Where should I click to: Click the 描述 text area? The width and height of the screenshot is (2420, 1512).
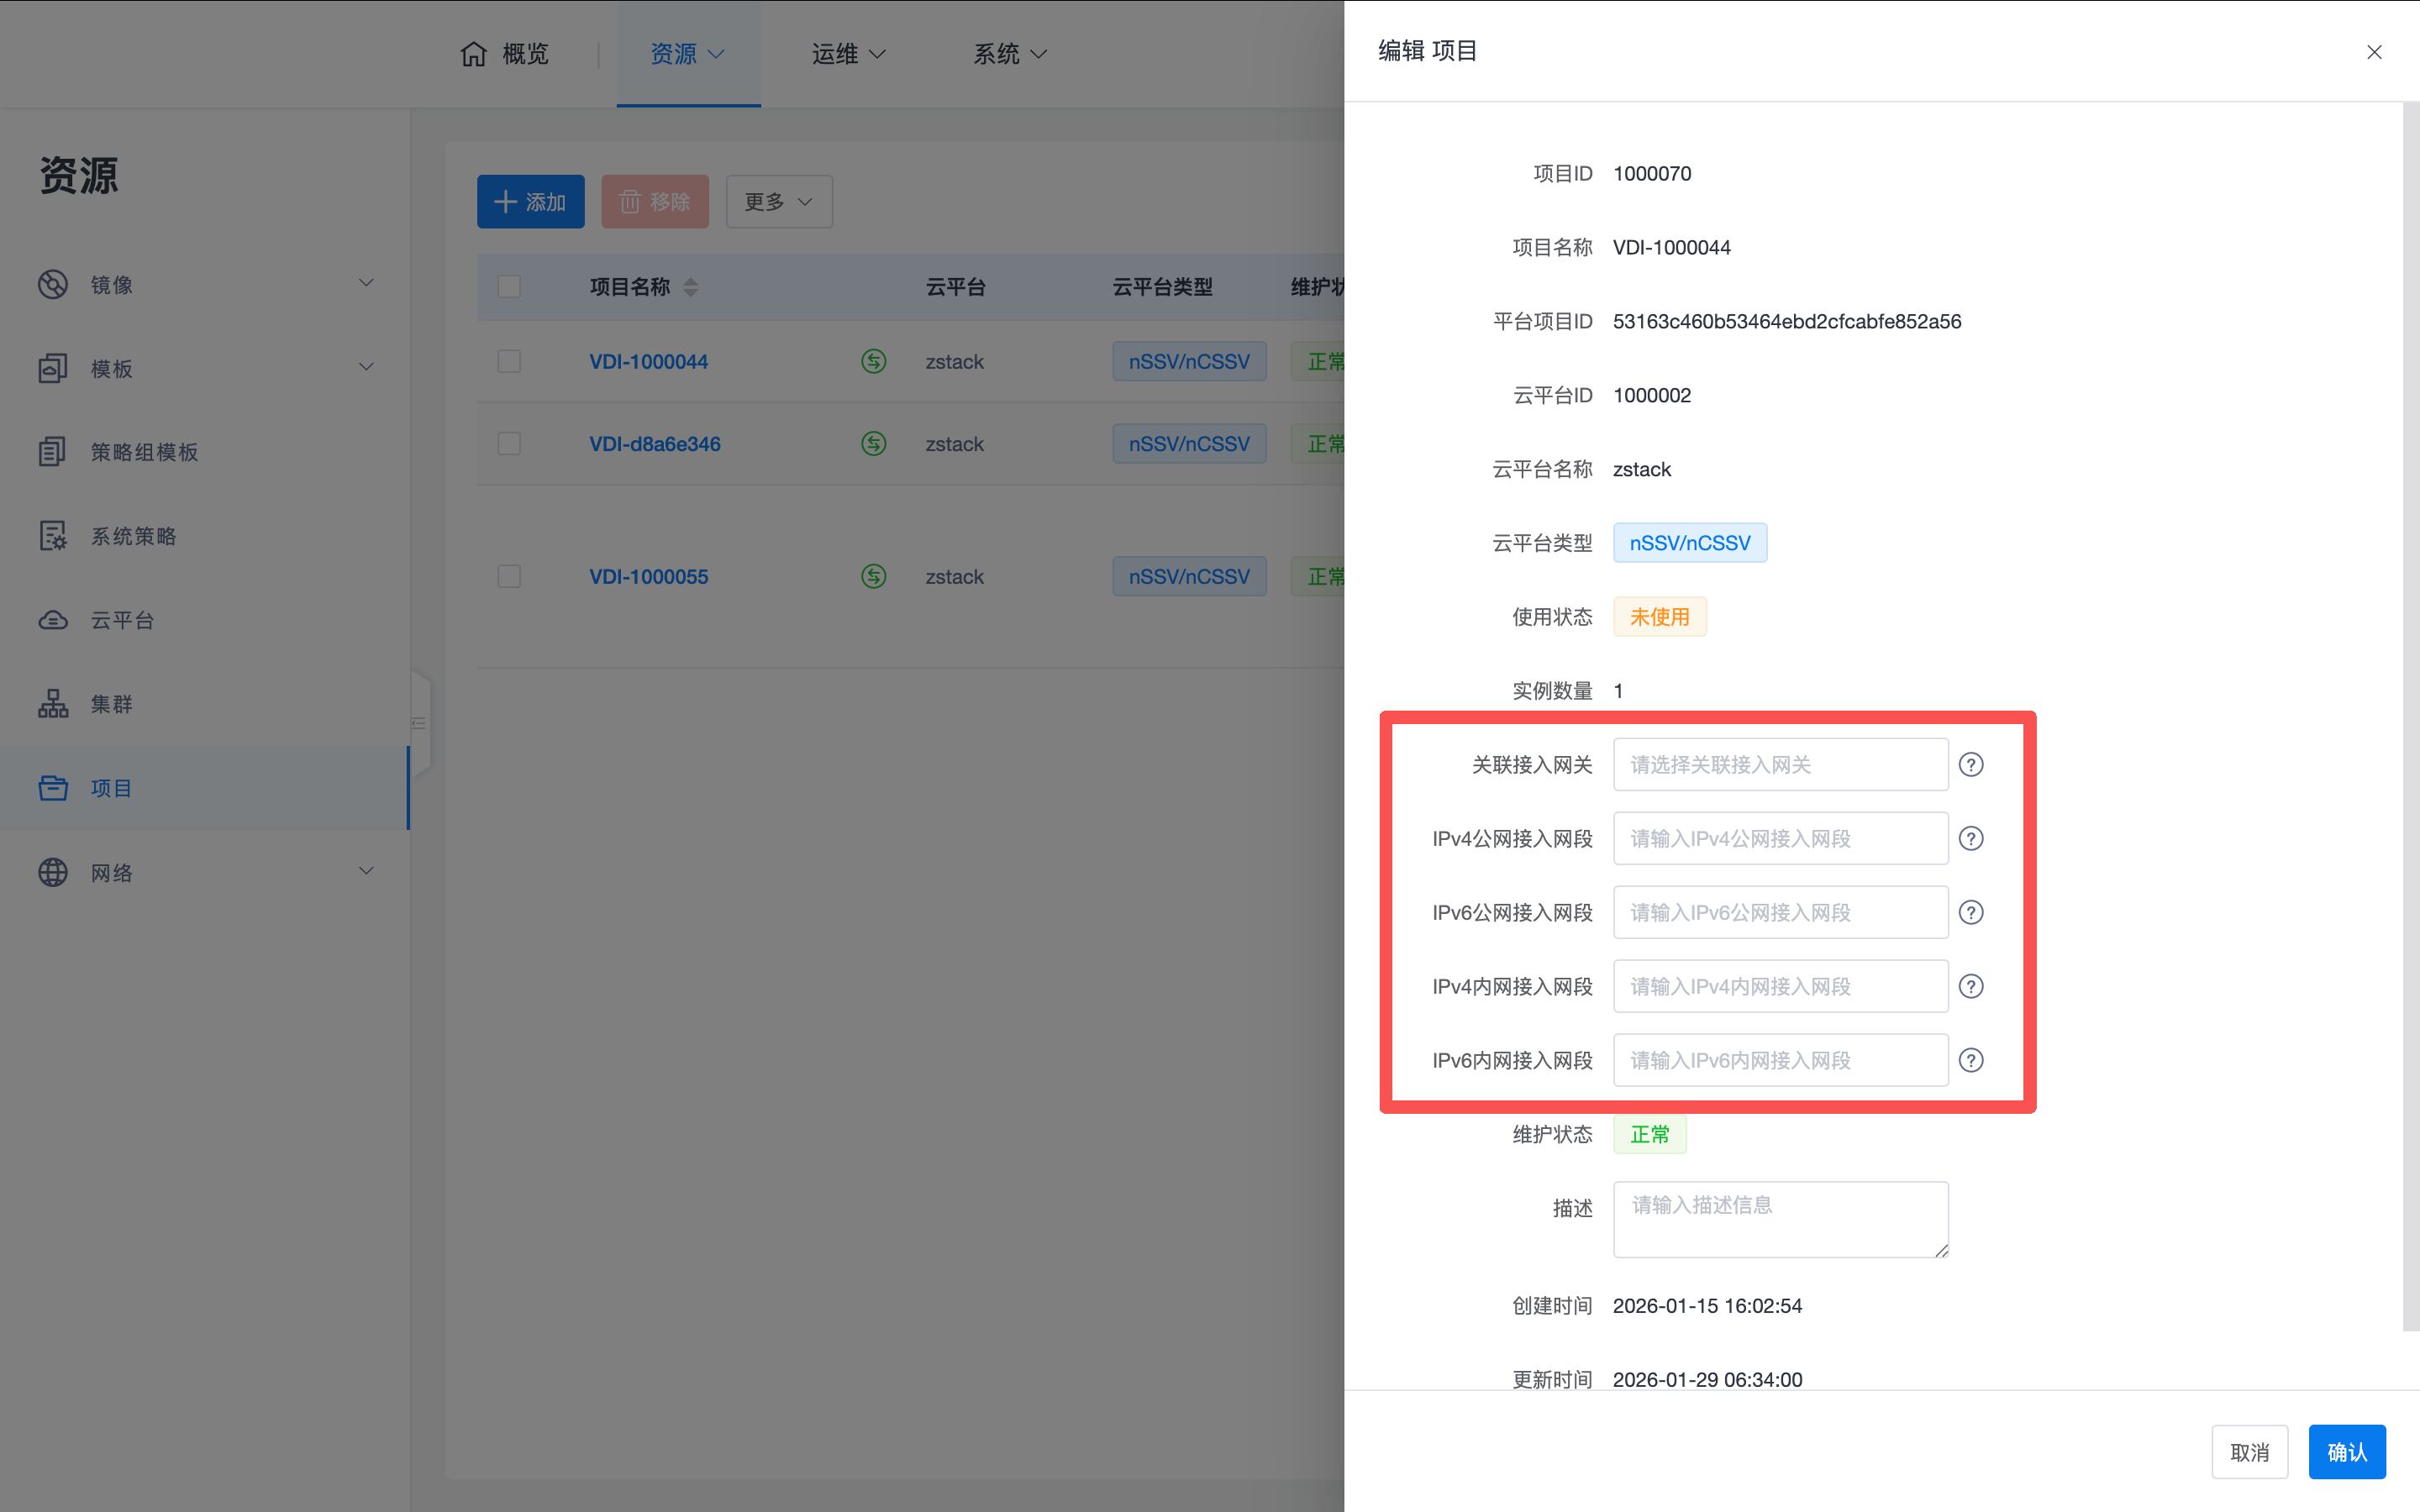(1779, 1219)
